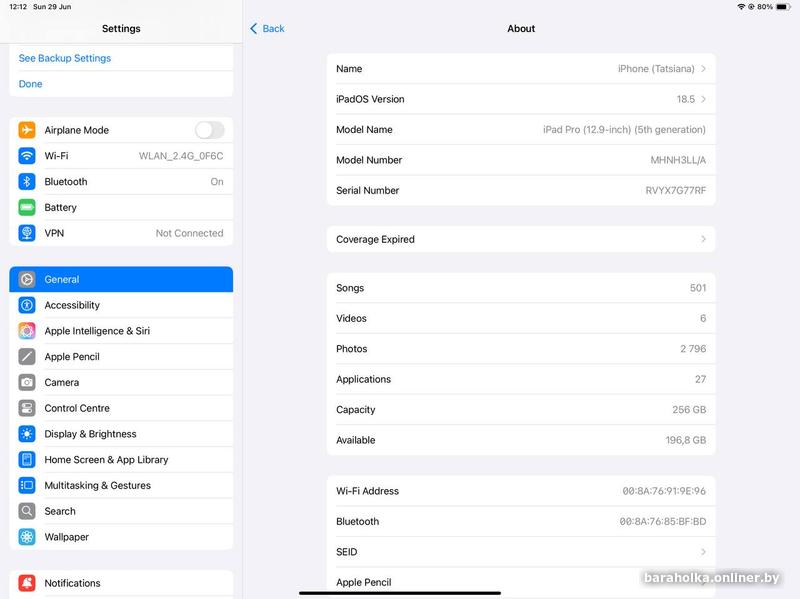Tap the Capacity 256 GB value
Screen dimensions: 800x599
click(689, 409)
